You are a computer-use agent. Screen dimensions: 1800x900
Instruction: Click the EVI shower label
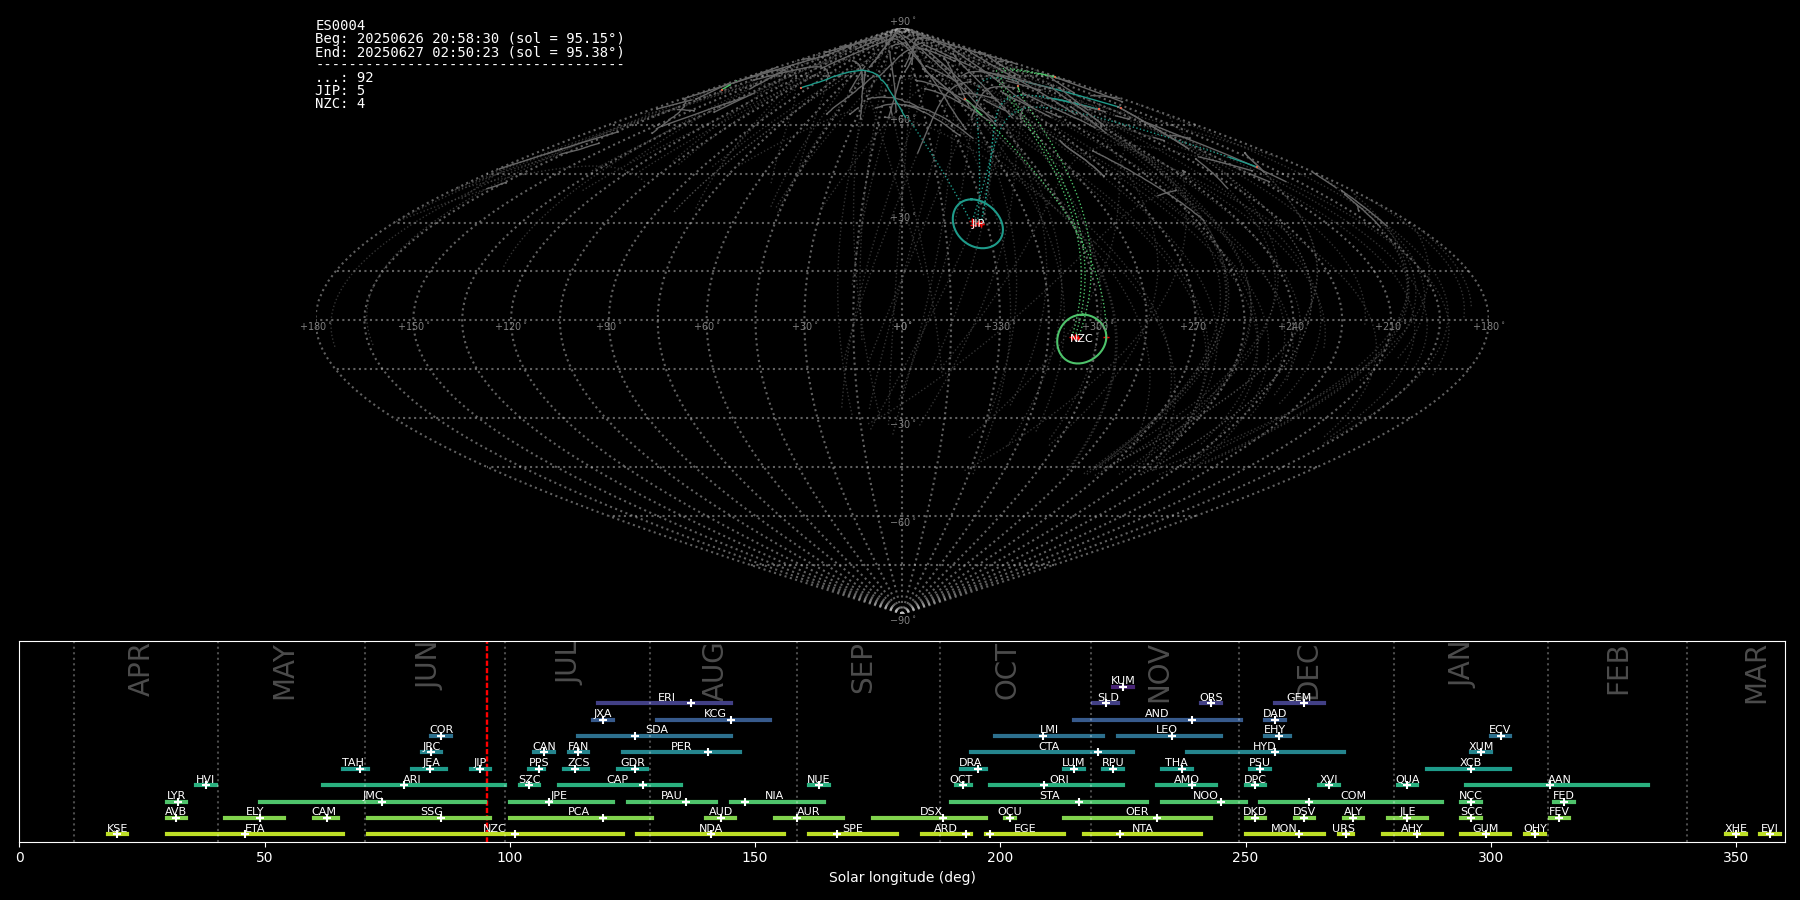point(1769,829)
